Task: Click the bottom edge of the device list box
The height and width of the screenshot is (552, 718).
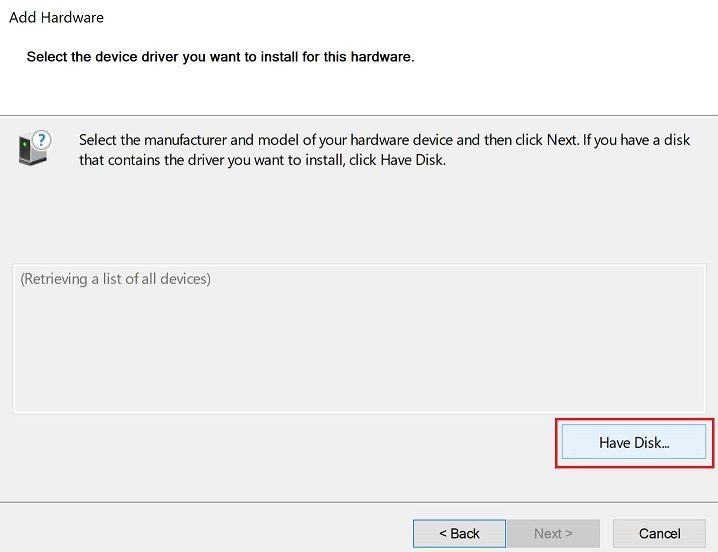Action: coord(360,411)
